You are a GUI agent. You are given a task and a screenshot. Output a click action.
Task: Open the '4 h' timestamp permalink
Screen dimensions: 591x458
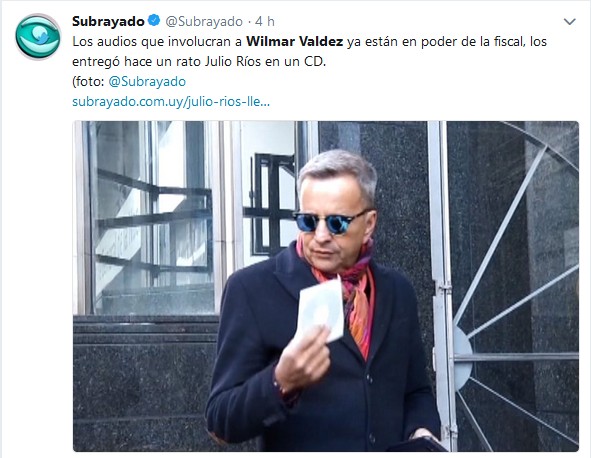pos(265,21)
